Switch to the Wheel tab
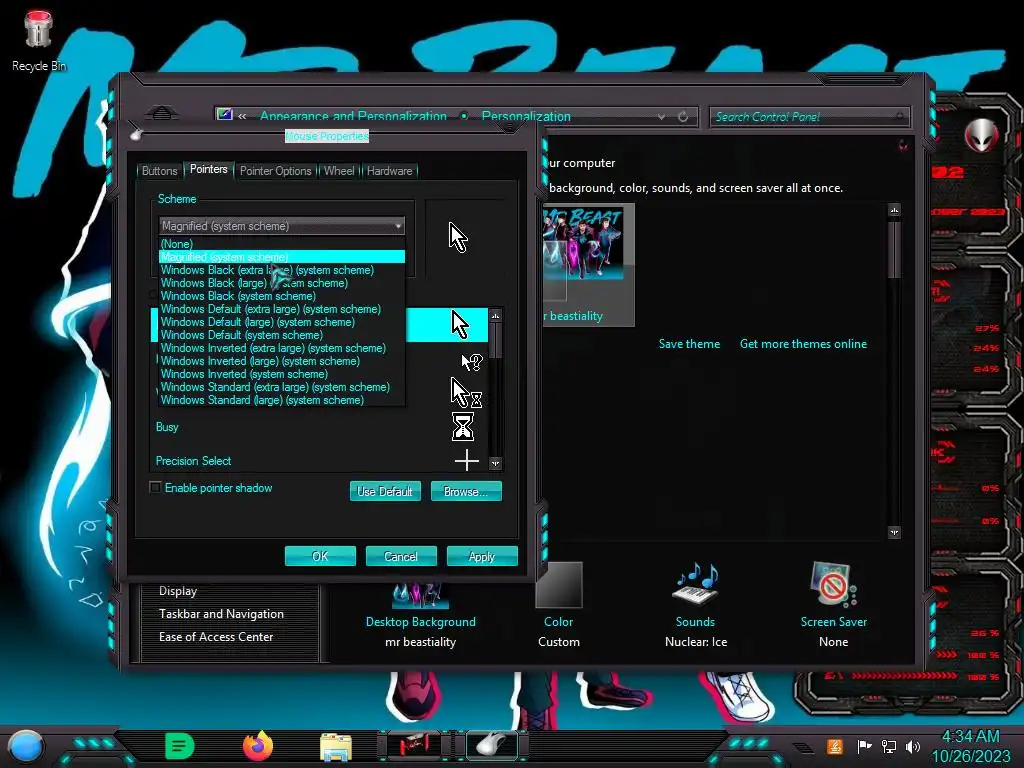The width and height of the screenshot is (1024, 768). [x=339, y=171]
